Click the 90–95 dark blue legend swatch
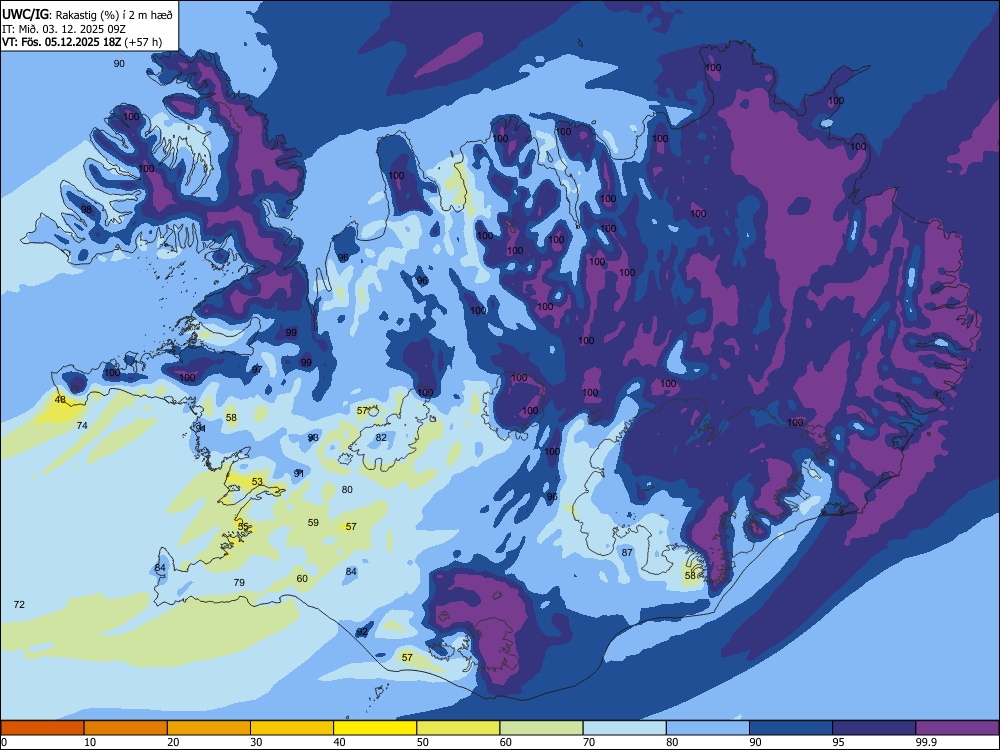1000x750 pixels. click(791, 728)
